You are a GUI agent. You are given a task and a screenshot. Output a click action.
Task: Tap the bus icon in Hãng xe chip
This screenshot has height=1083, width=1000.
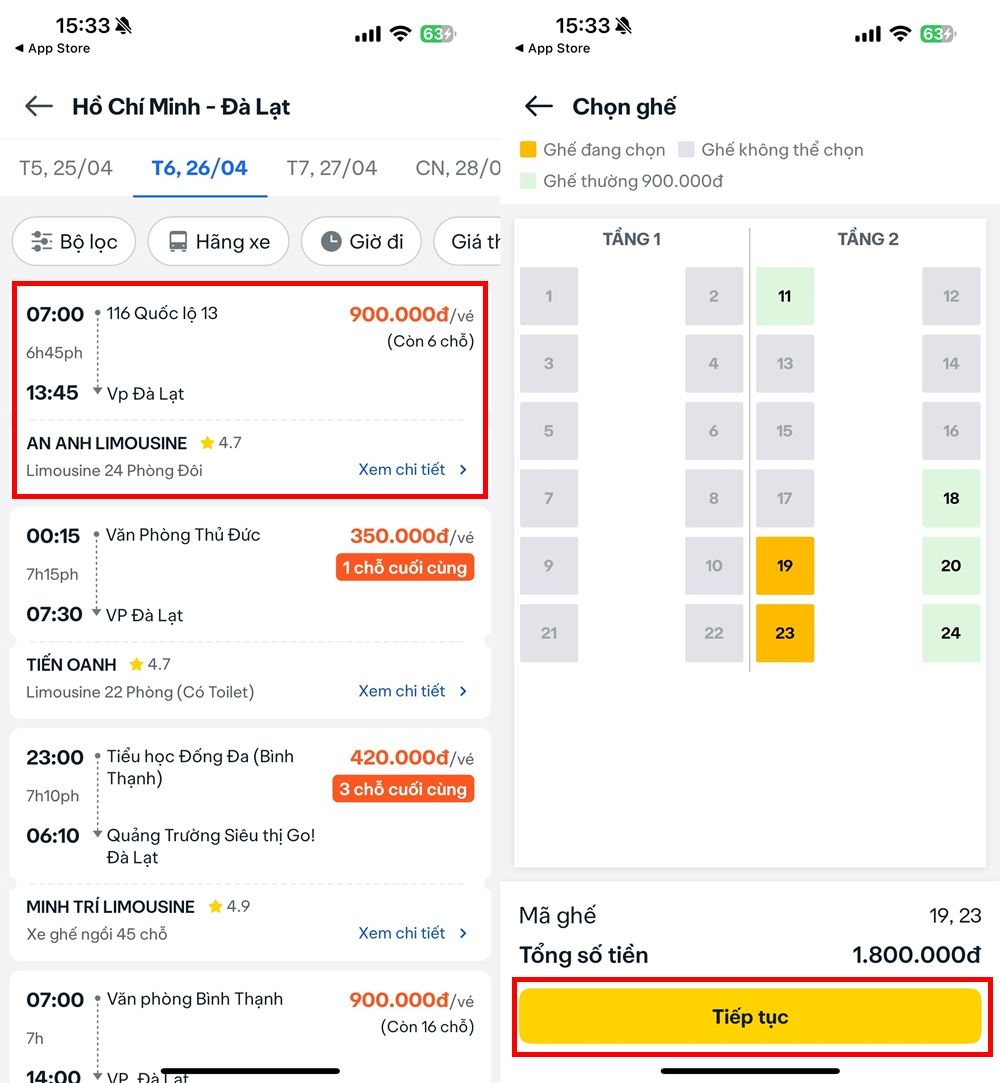pyautogui.click(x=178, y=242)
